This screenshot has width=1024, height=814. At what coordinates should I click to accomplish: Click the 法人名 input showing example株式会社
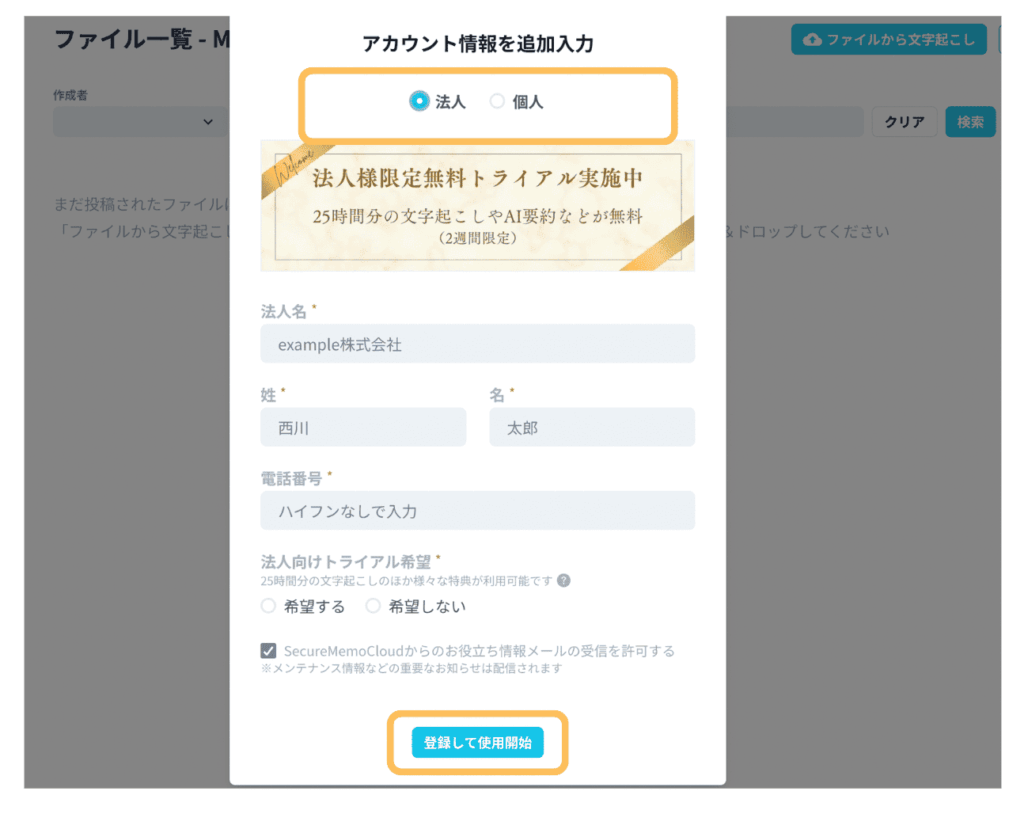[x=477, y=343]
